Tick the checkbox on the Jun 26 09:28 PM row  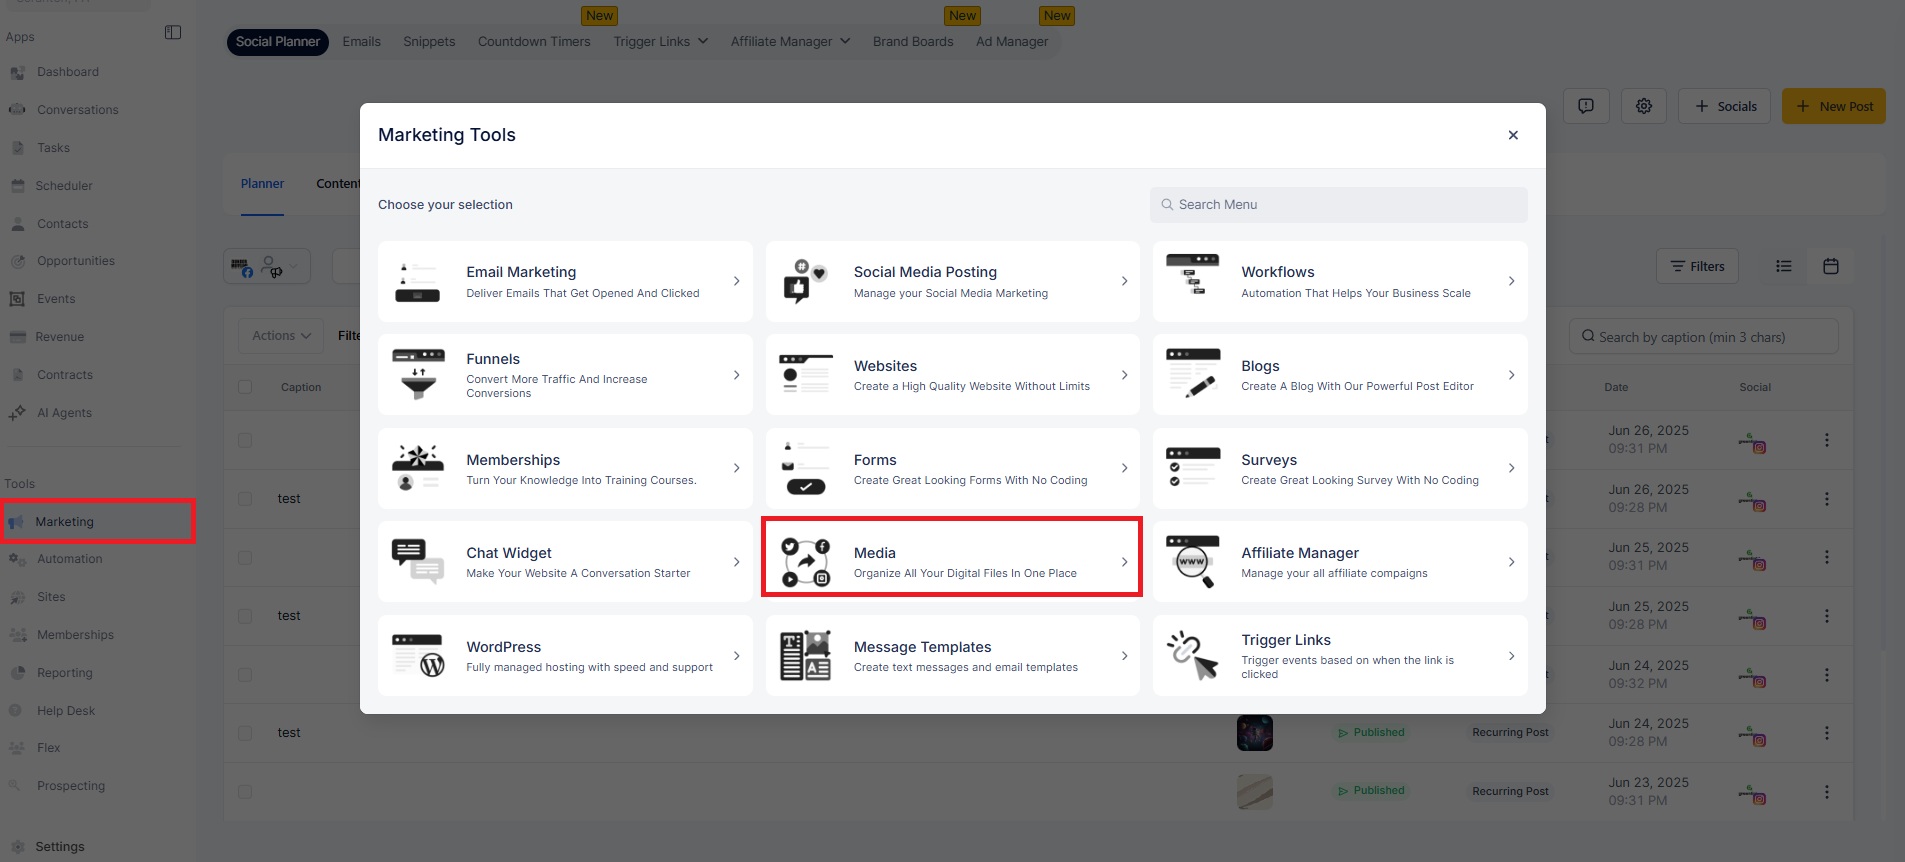point(245,499)
